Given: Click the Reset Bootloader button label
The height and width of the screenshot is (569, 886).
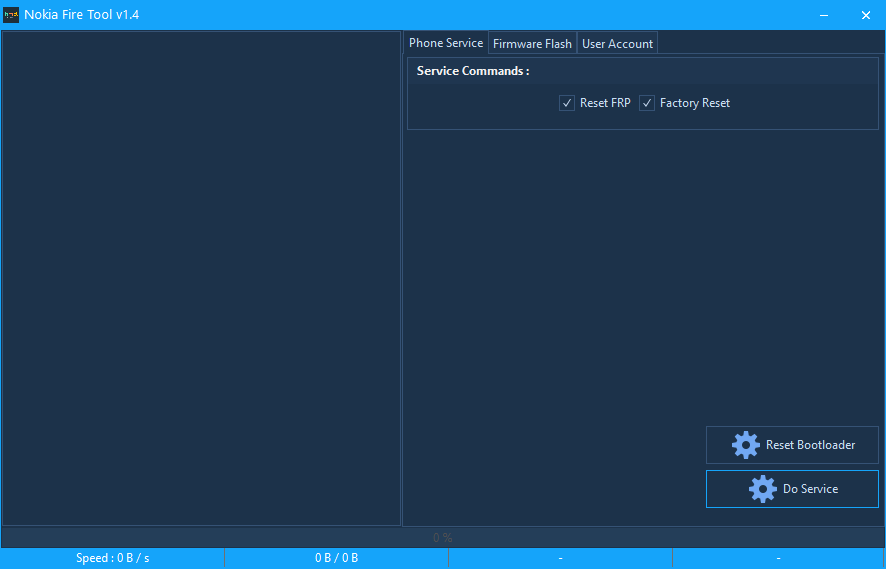Looking at the screenshot, I should pyautogui.click(x=810, y=445).
